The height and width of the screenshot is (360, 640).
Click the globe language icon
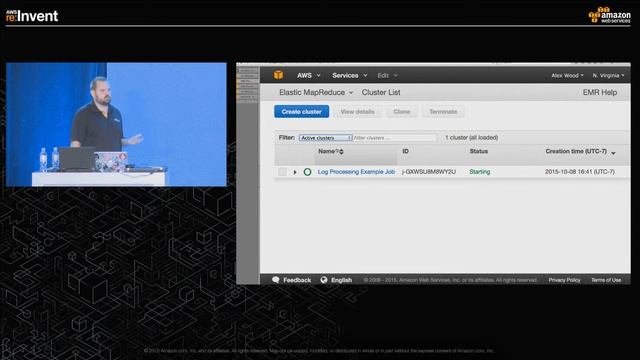tap(324, 280)
